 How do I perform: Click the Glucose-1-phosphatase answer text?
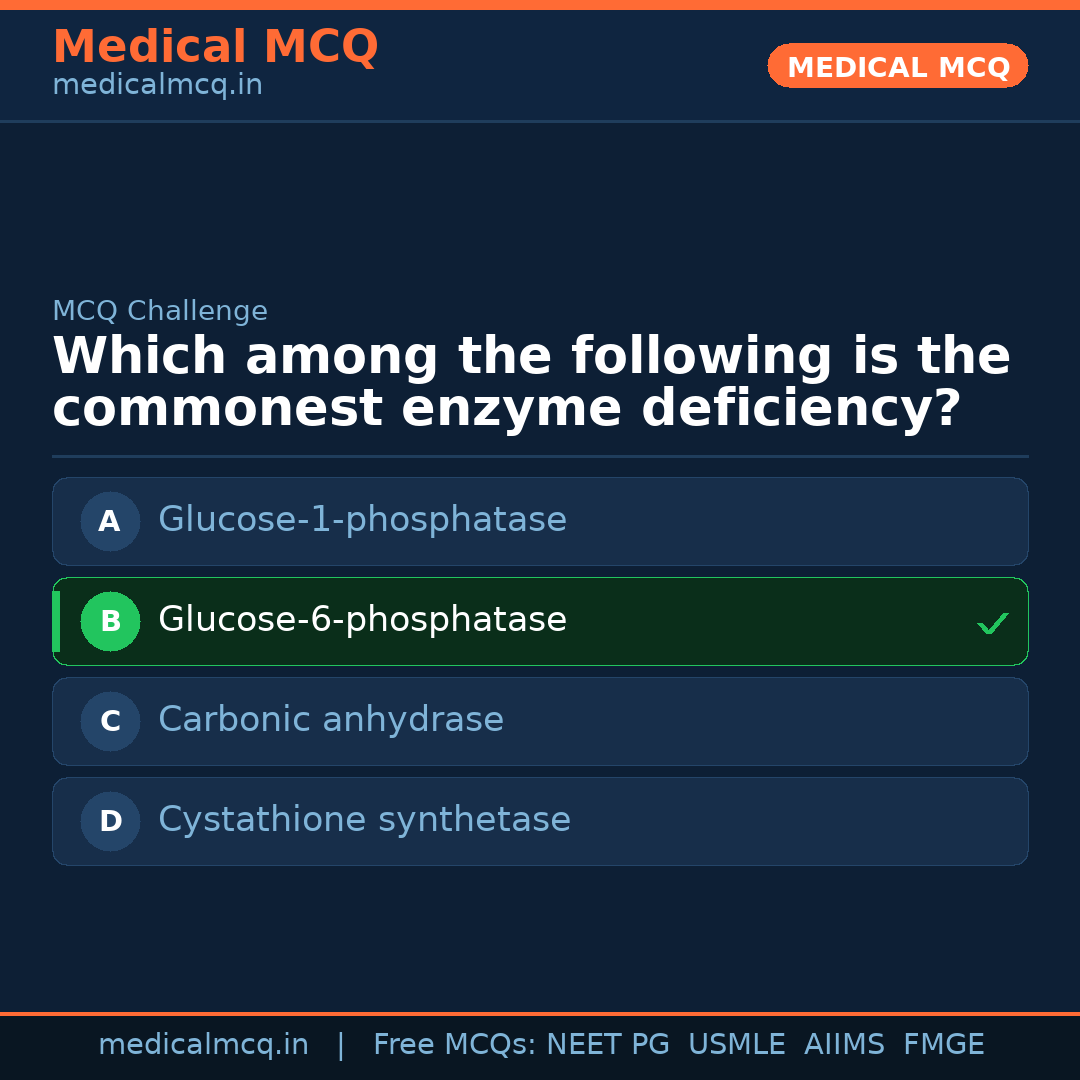click(x=362, y=520)
